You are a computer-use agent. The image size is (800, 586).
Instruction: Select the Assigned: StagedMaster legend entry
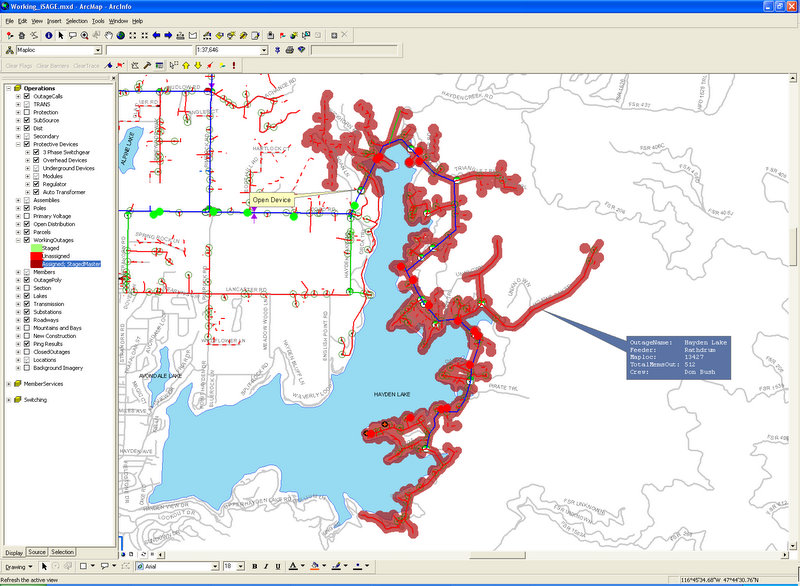pos(72,264)
